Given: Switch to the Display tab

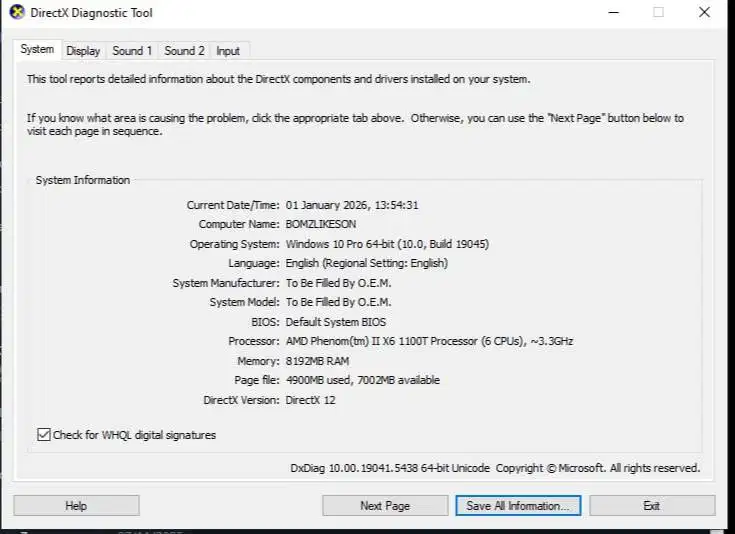Looking at the screenshot, I should pos(83,51).
